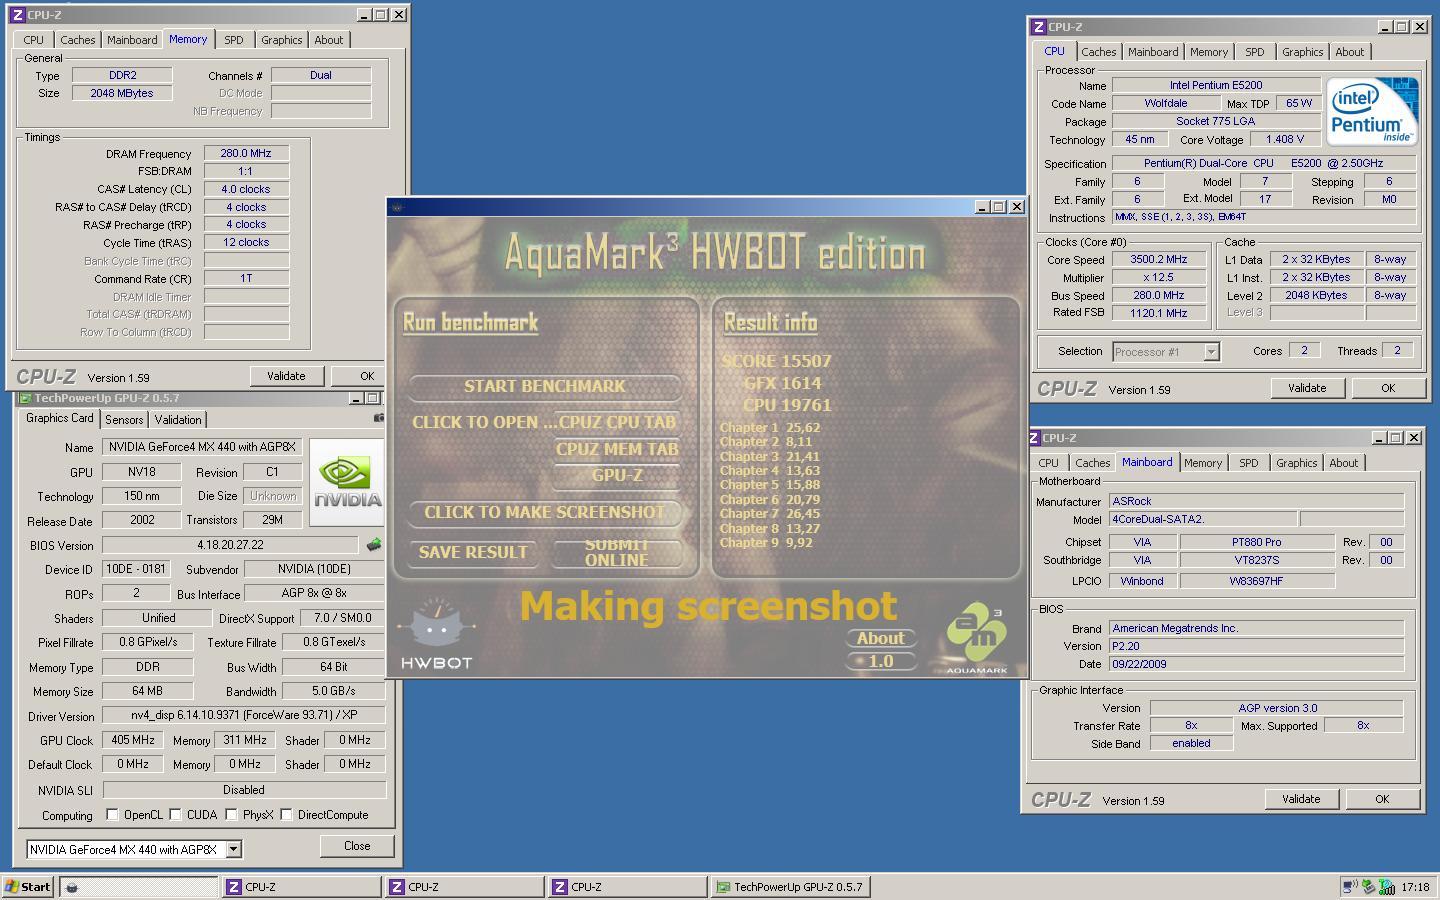
Task: Open the SPD tab in CPU-Z Memory window
Action: click(233, 40)
